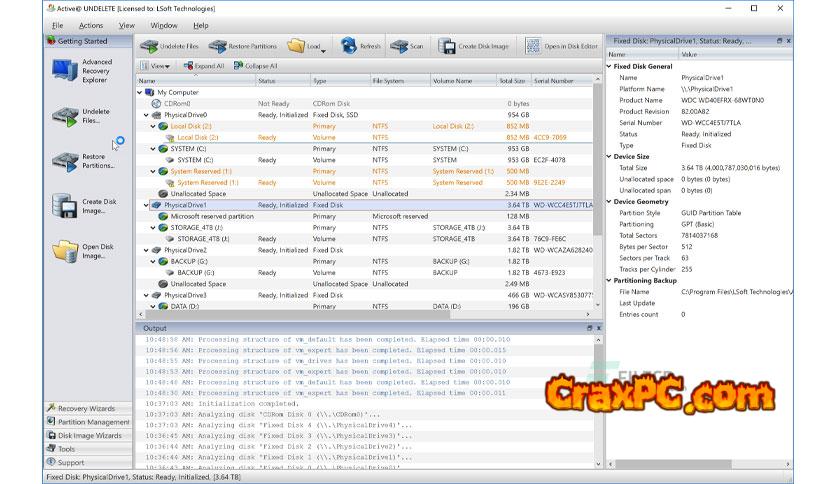Open the Help menu
836x484 pixels.
click(x=201, y=25)
